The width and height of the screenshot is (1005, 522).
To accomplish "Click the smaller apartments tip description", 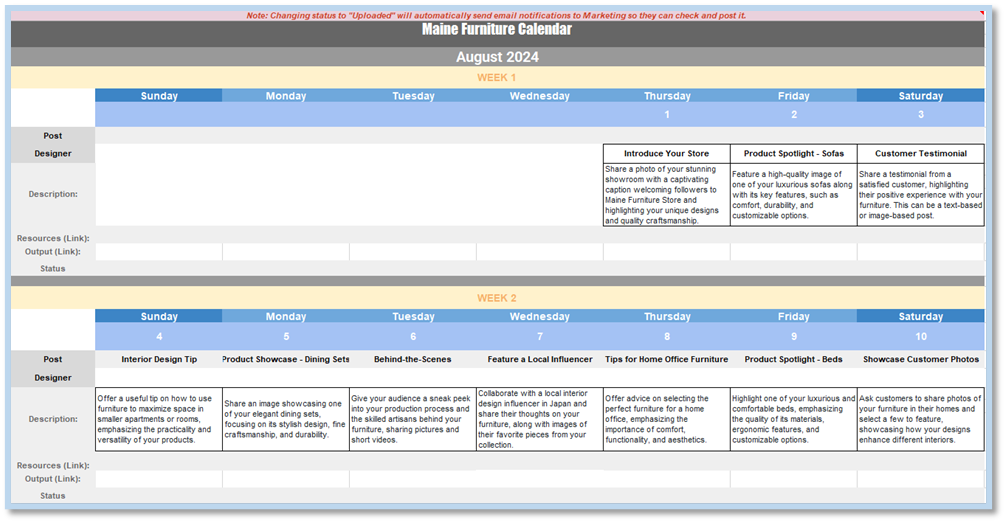I will (x=159, y=419).
